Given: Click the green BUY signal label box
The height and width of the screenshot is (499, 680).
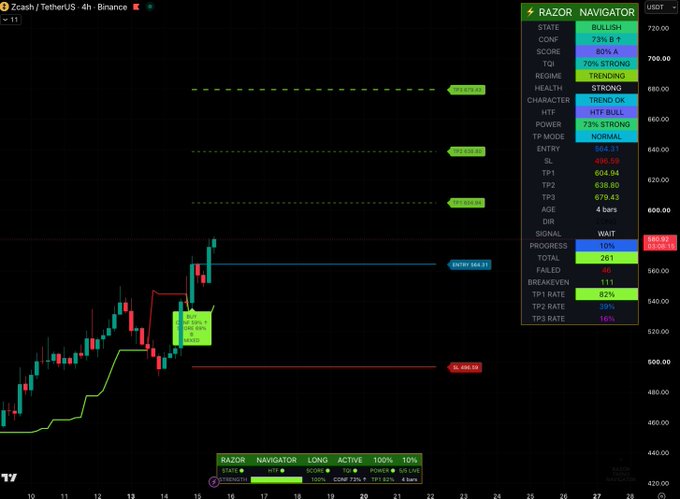Looking at the screenshot, I should pyautogui.click(x=192, y=328).
